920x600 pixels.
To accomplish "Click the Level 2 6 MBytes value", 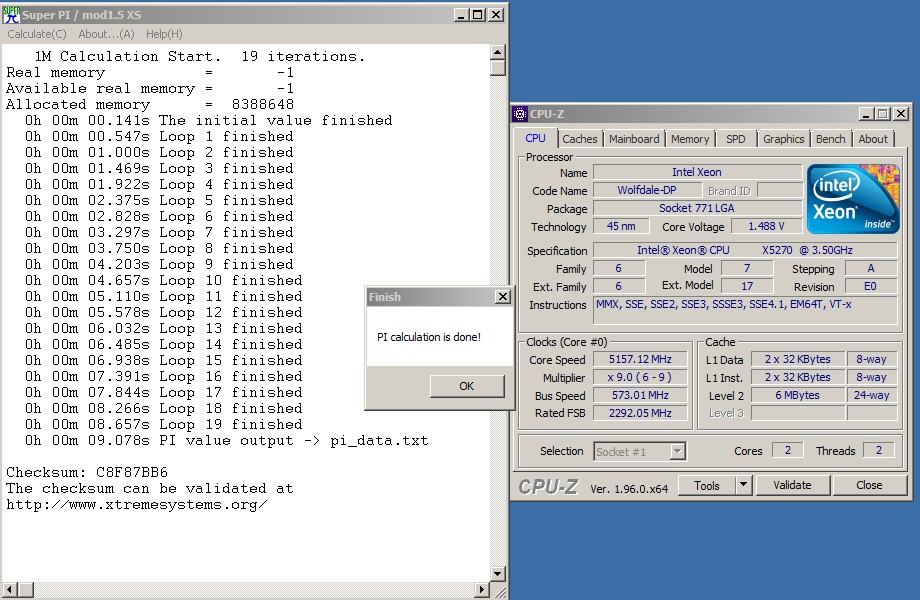I will coord(797,395).
